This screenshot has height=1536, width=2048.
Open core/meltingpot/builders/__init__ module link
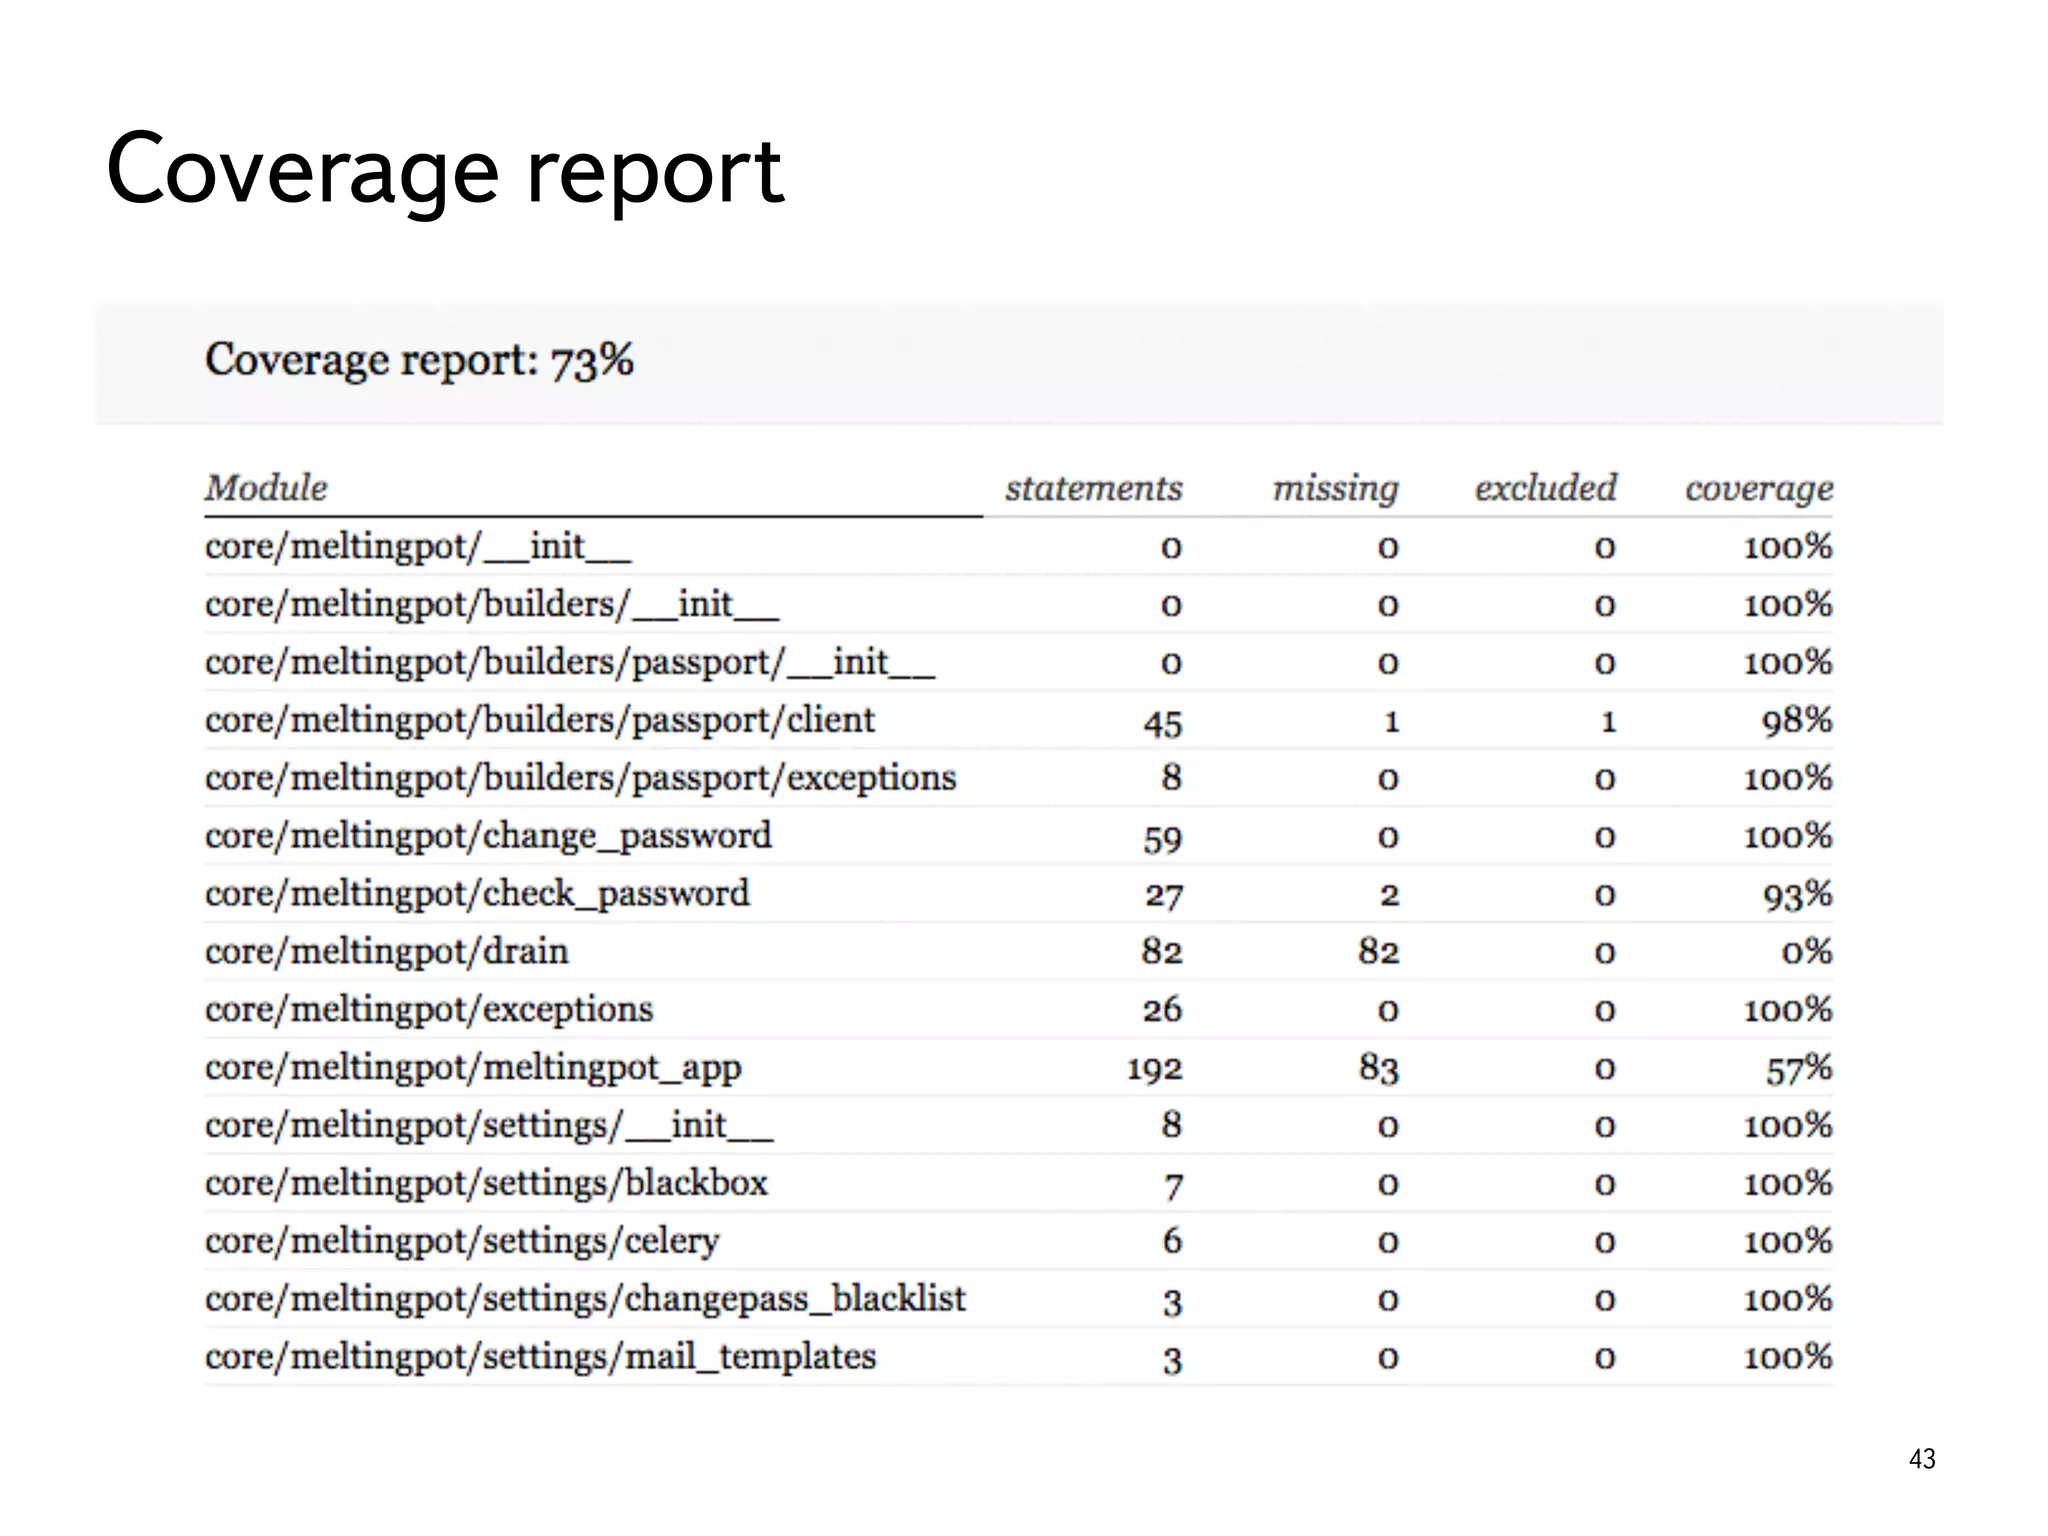(492, 605)
